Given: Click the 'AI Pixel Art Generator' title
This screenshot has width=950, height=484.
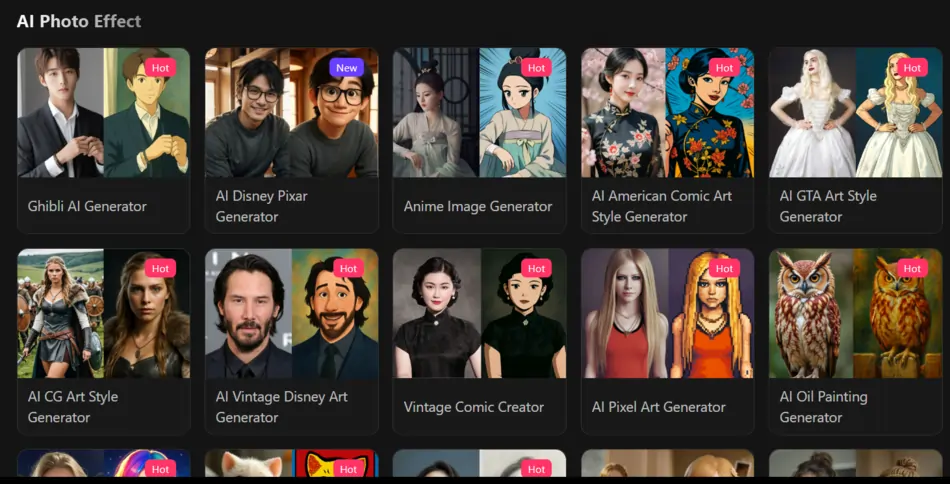Looking at the screenshot, I should [x=659, y=407].
